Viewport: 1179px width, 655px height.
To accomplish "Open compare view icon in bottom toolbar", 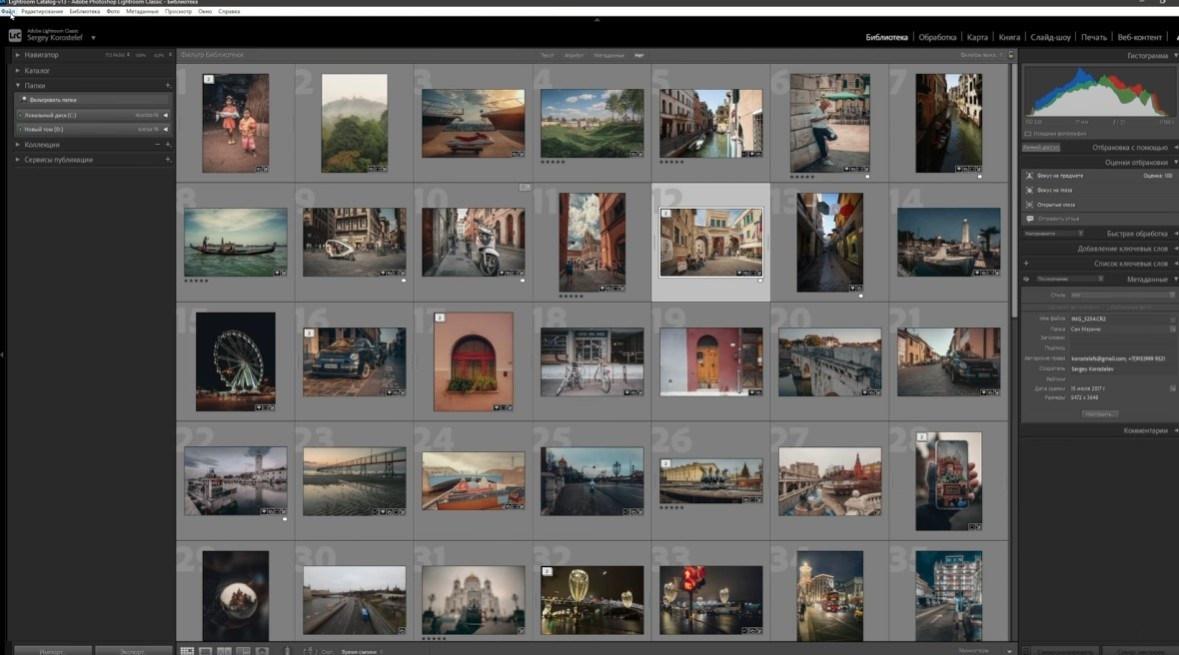I will [x=224, y=650].
